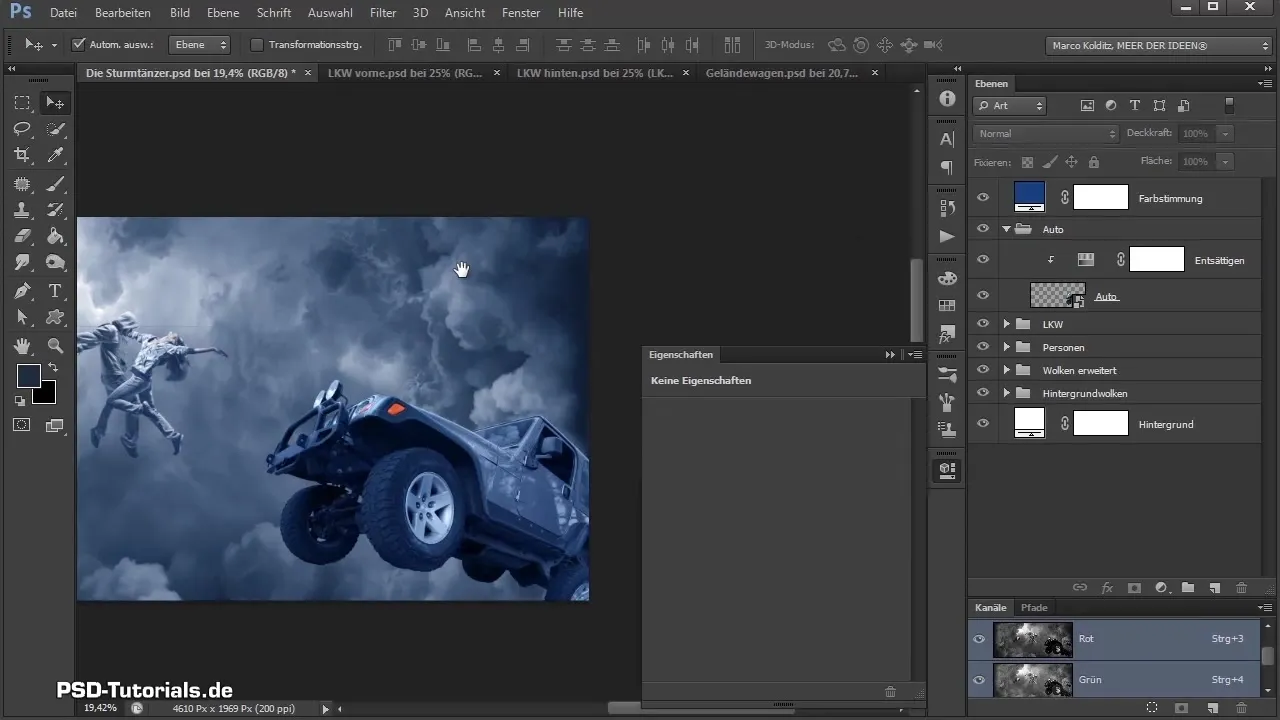Open the layer filter Art dropdown
The height and width of the screenshot is (720, 1280).
[x=1010, y=105]
